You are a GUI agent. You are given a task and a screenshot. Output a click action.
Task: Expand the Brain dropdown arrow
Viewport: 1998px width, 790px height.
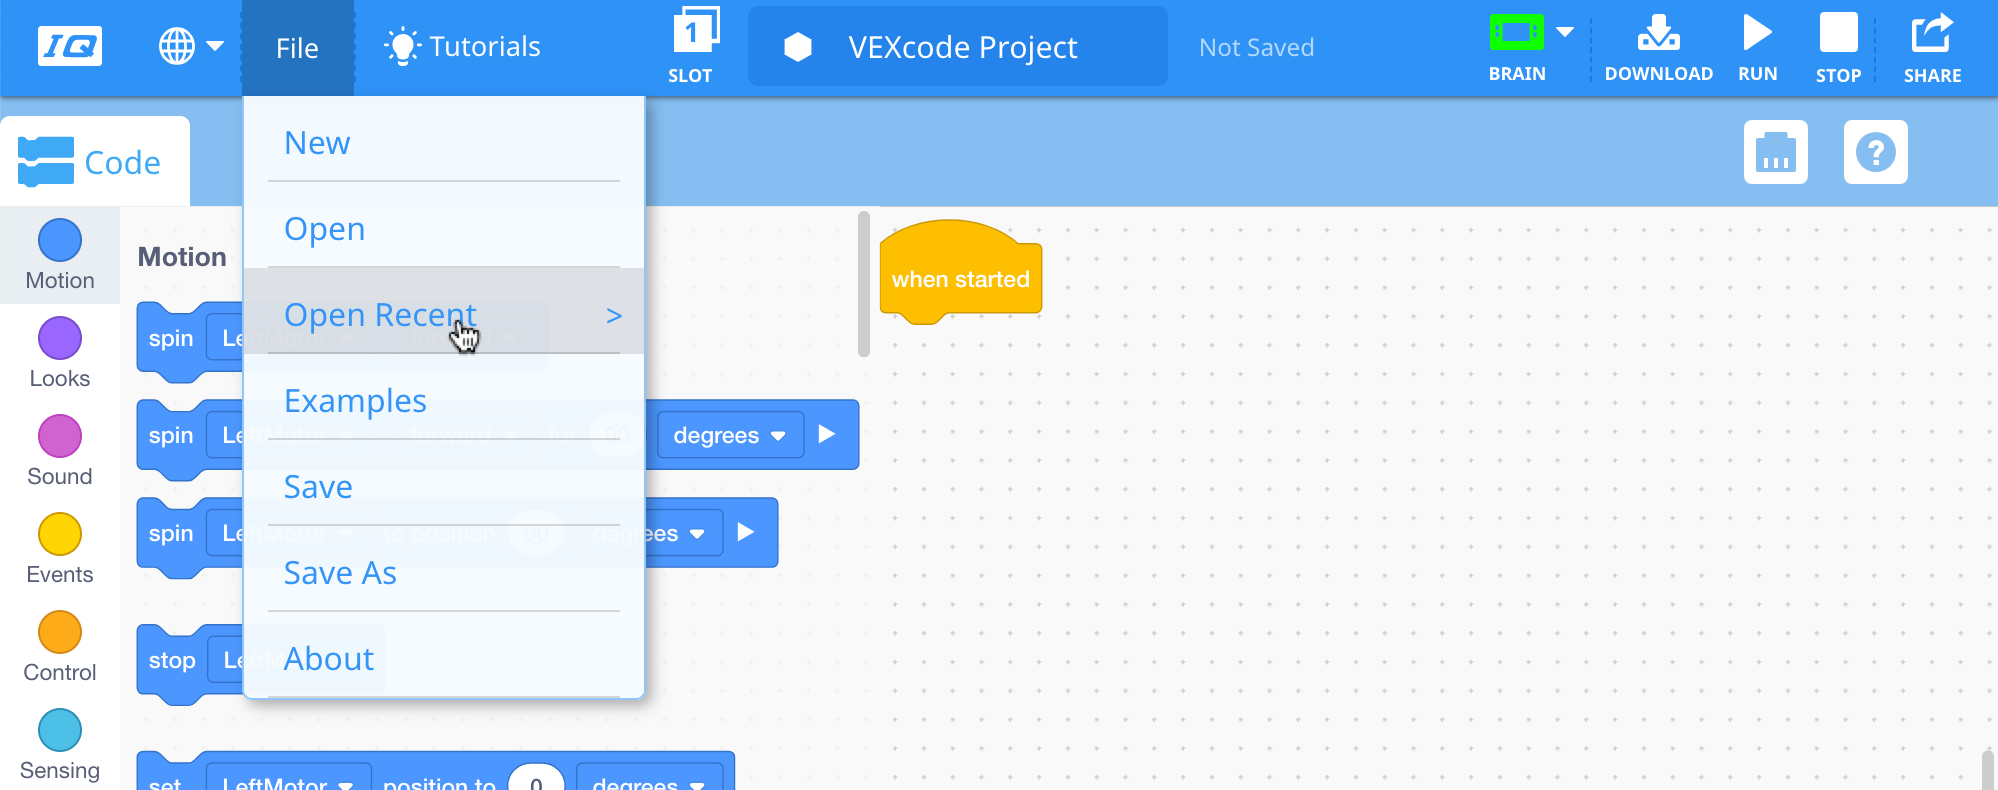(x=1566, y=32)
